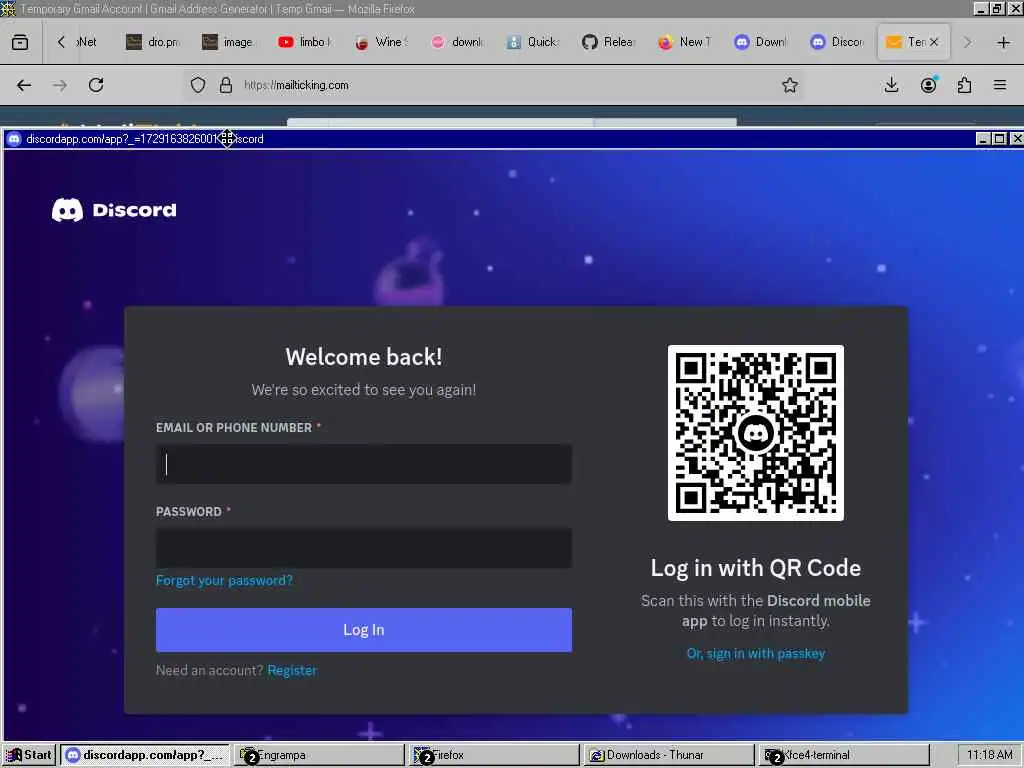1024x768 pixels.
Task: Click the Password input field
Action: (364, 547)
